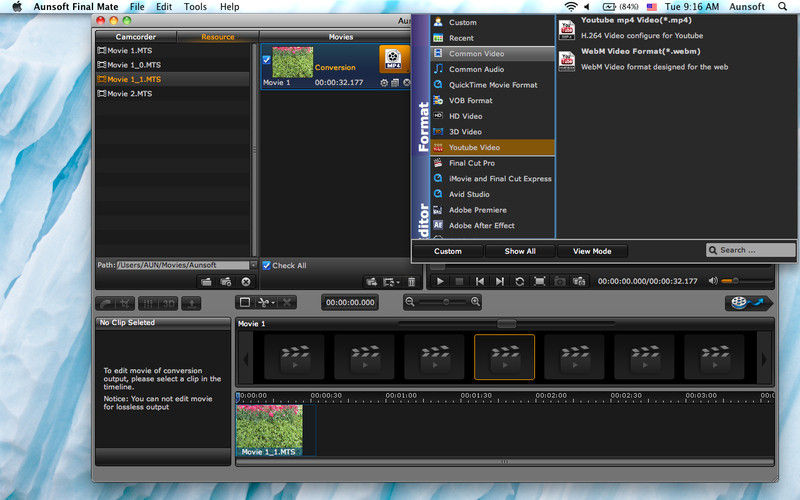Open the scissors cut tool dropdown
The height and width of the screenshot is (500, 800).
(x=266, y=303)
